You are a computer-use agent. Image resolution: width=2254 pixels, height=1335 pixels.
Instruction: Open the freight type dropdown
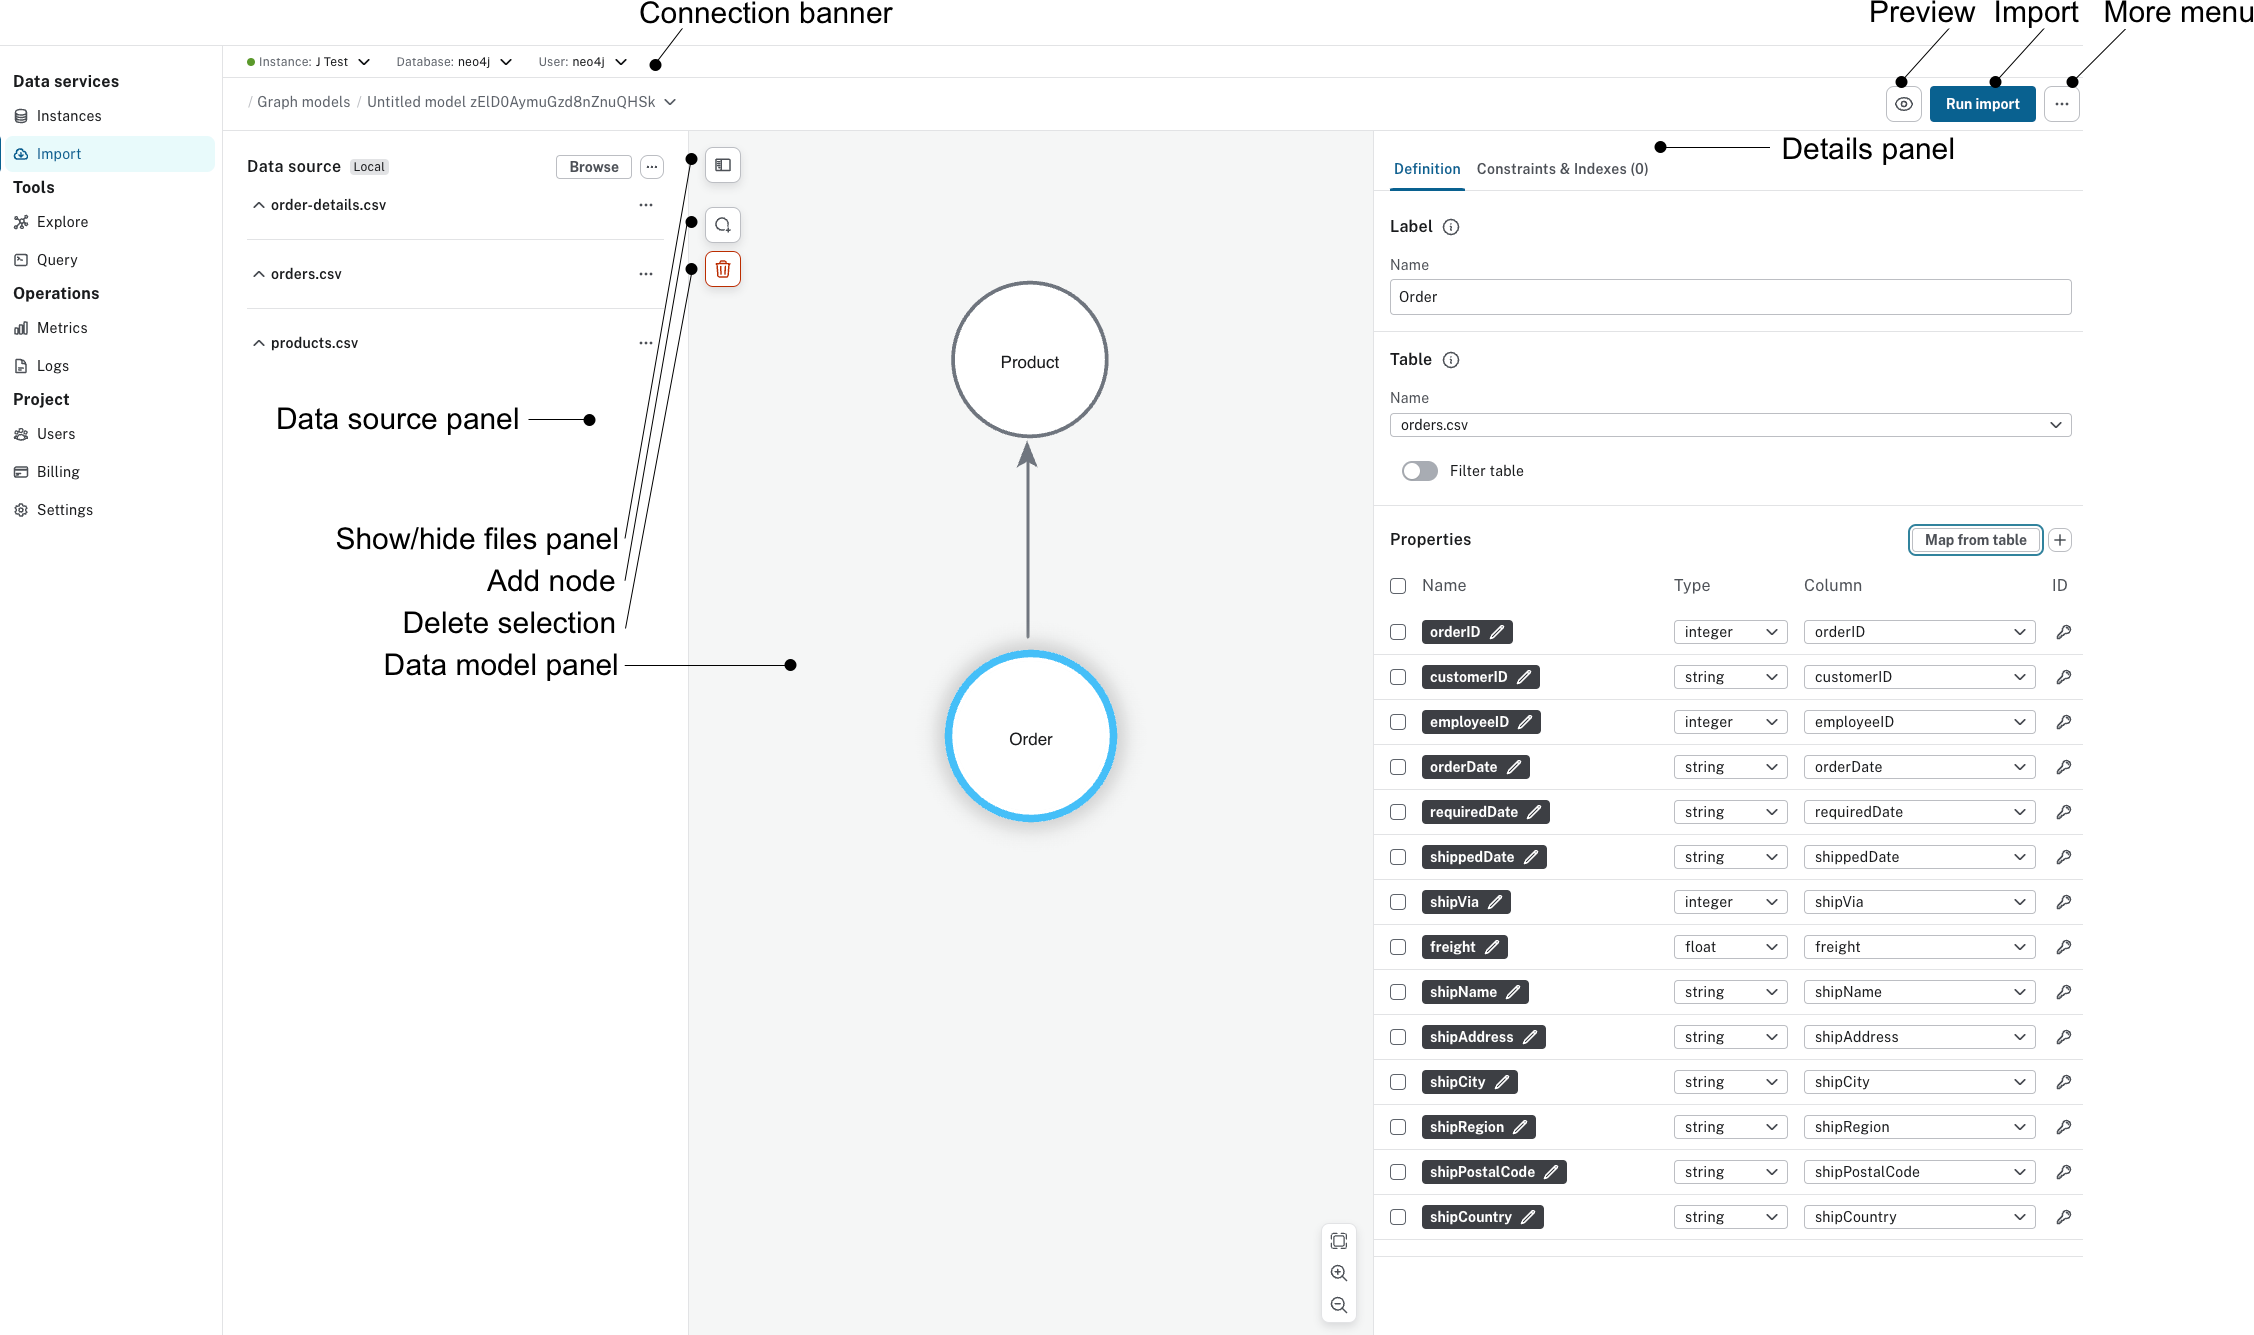[x=1730, y=947]
